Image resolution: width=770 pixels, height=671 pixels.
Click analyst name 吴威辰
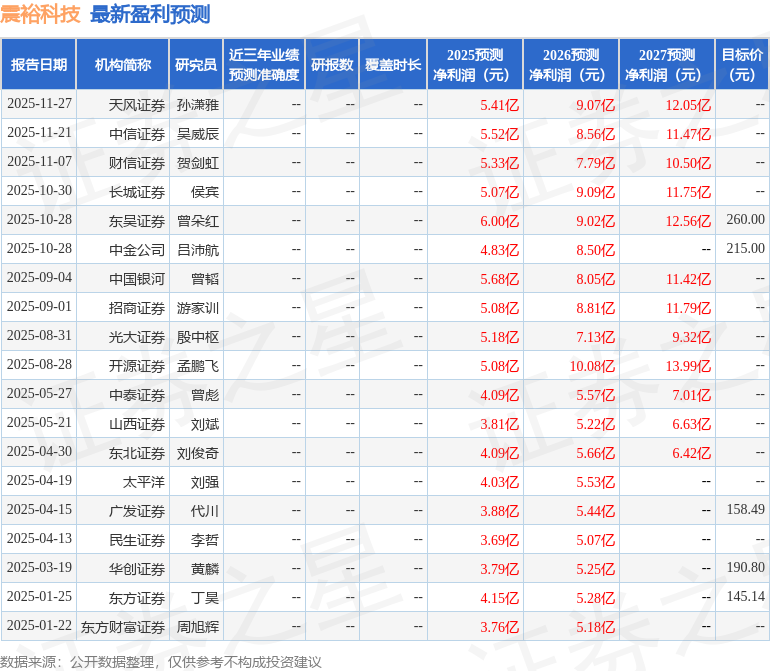point(198,134)
